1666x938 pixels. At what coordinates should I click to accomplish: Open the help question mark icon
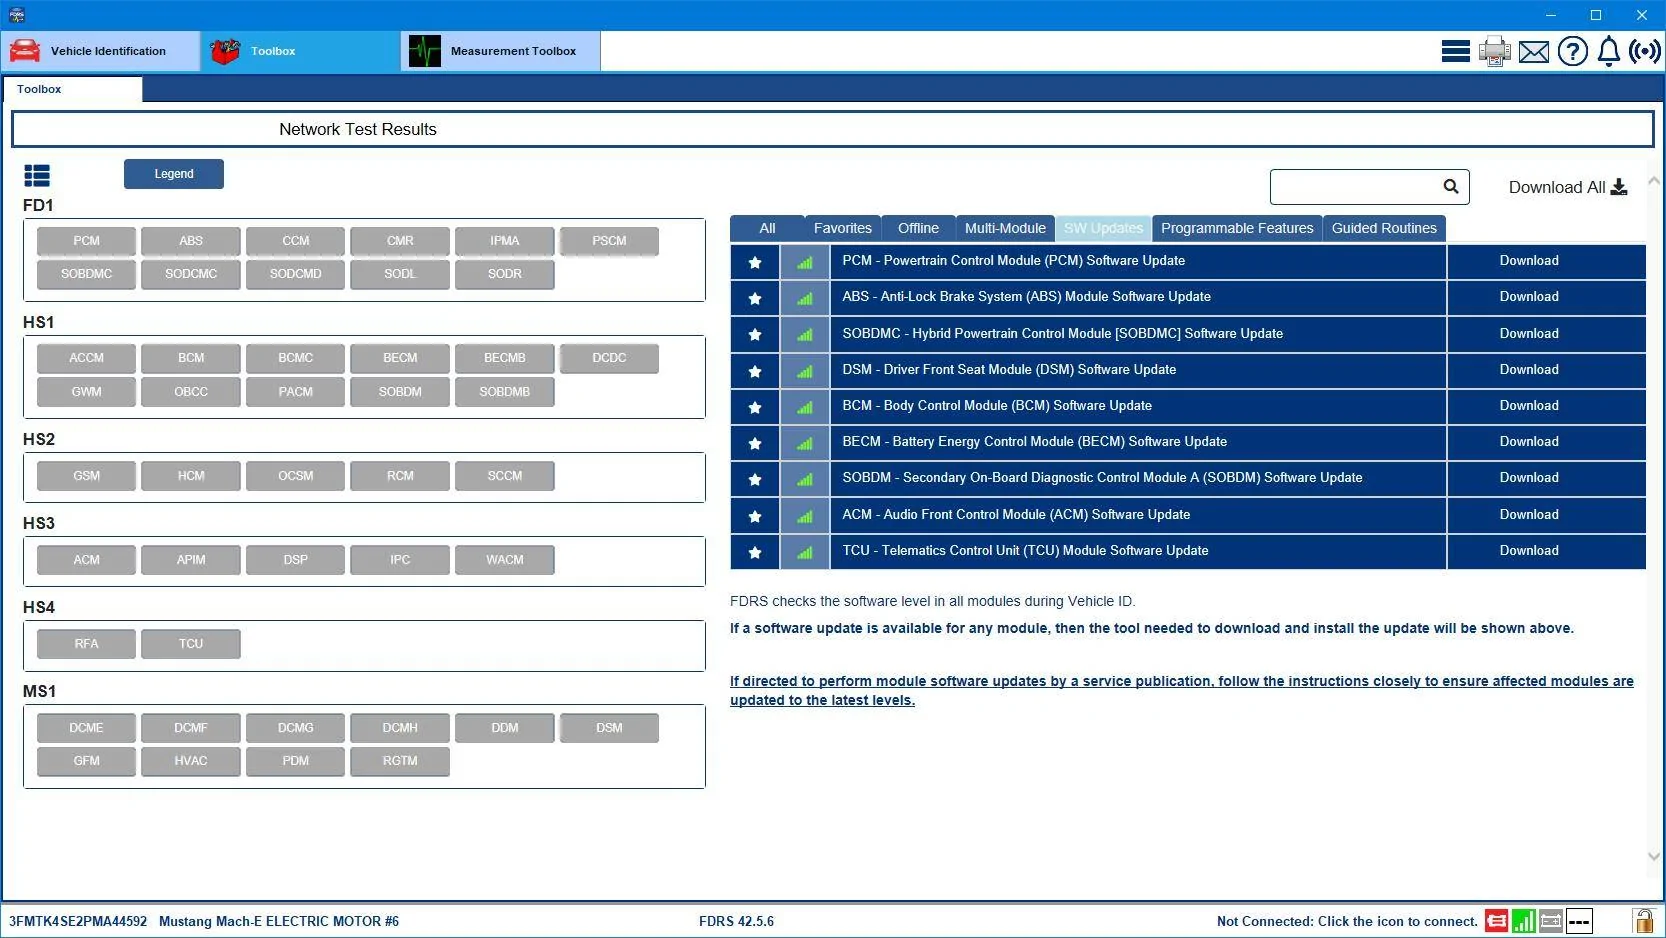pyautogui.click(x=1572, y=51)
